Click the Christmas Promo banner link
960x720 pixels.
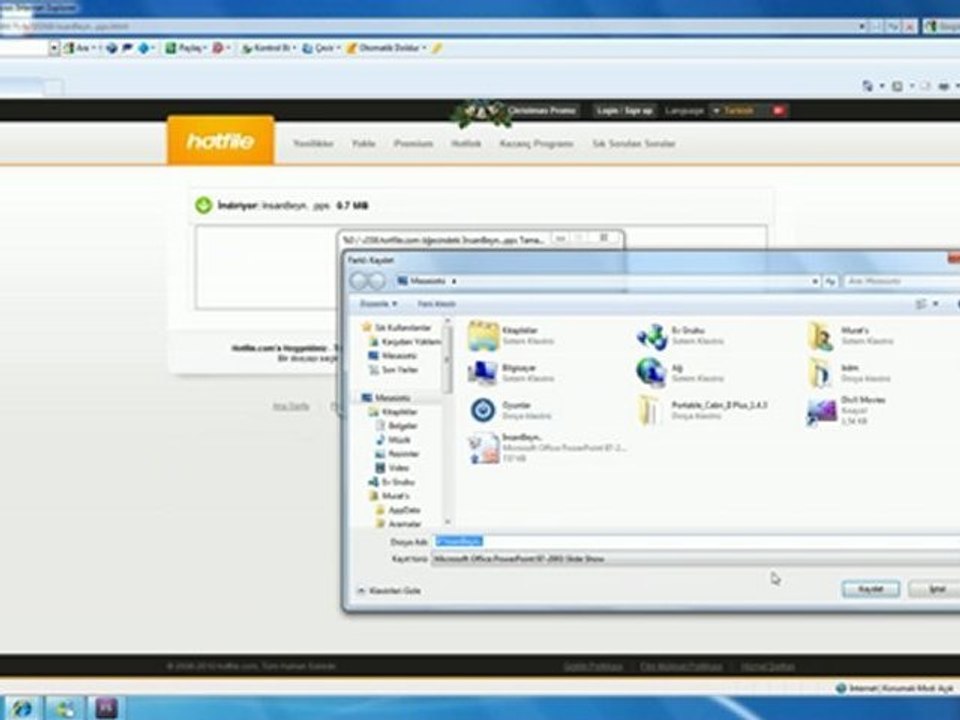click(542, 111)
